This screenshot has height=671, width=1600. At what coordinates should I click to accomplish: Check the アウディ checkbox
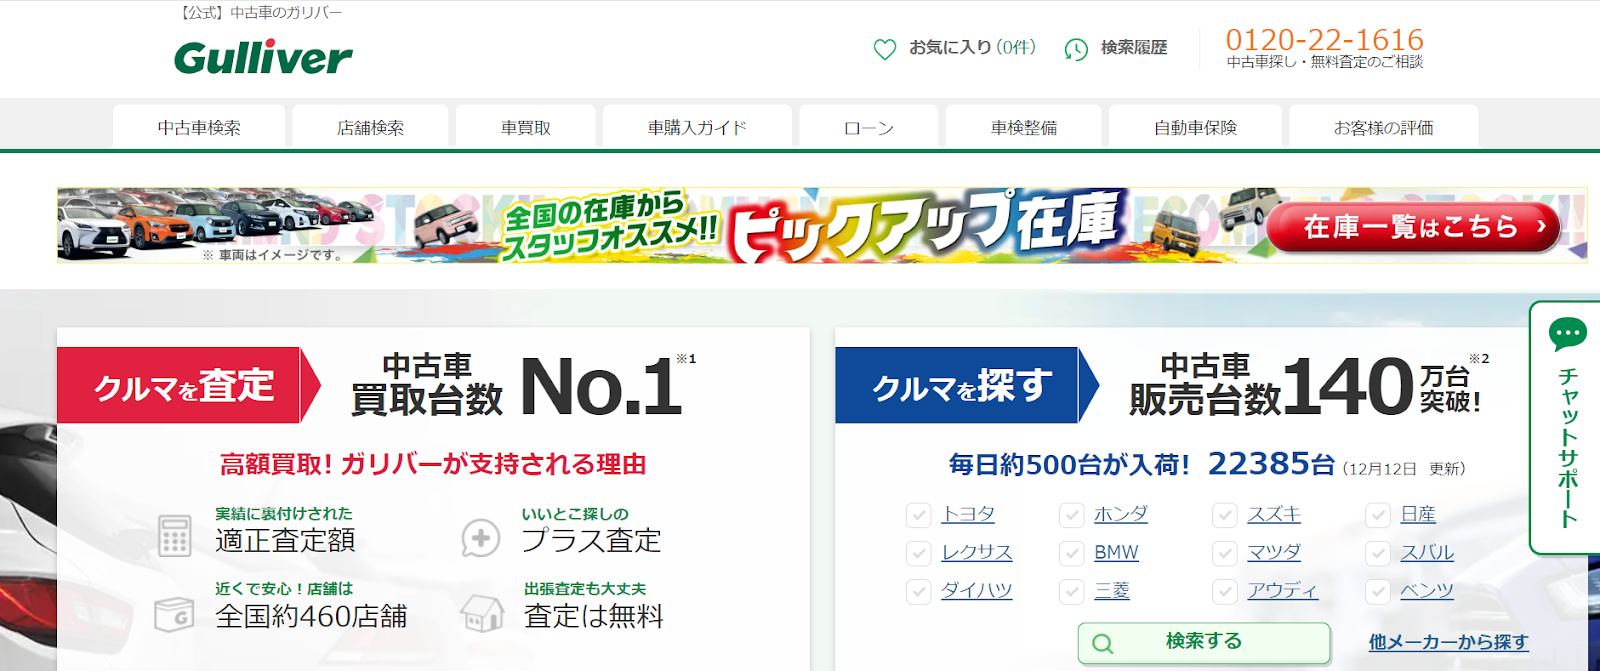(x=1224, y=592)
